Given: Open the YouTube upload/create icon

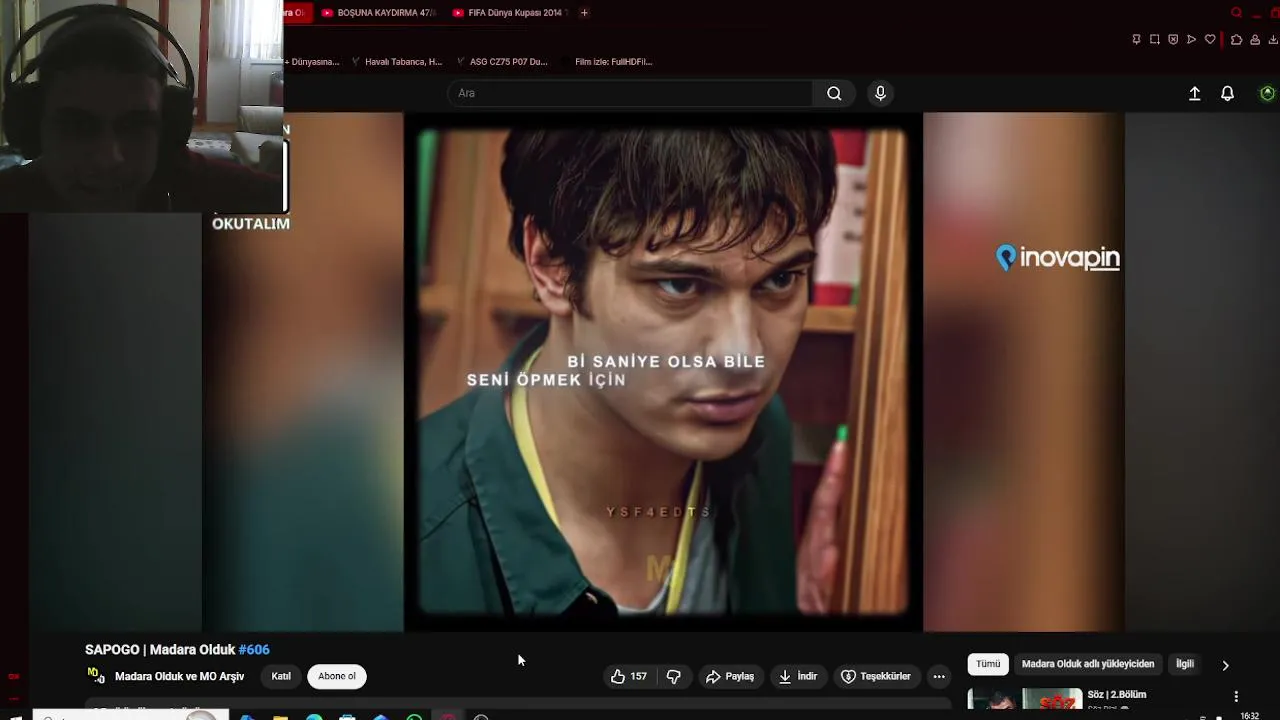Looking at the screenshot, I should [x=1194, y=93].
